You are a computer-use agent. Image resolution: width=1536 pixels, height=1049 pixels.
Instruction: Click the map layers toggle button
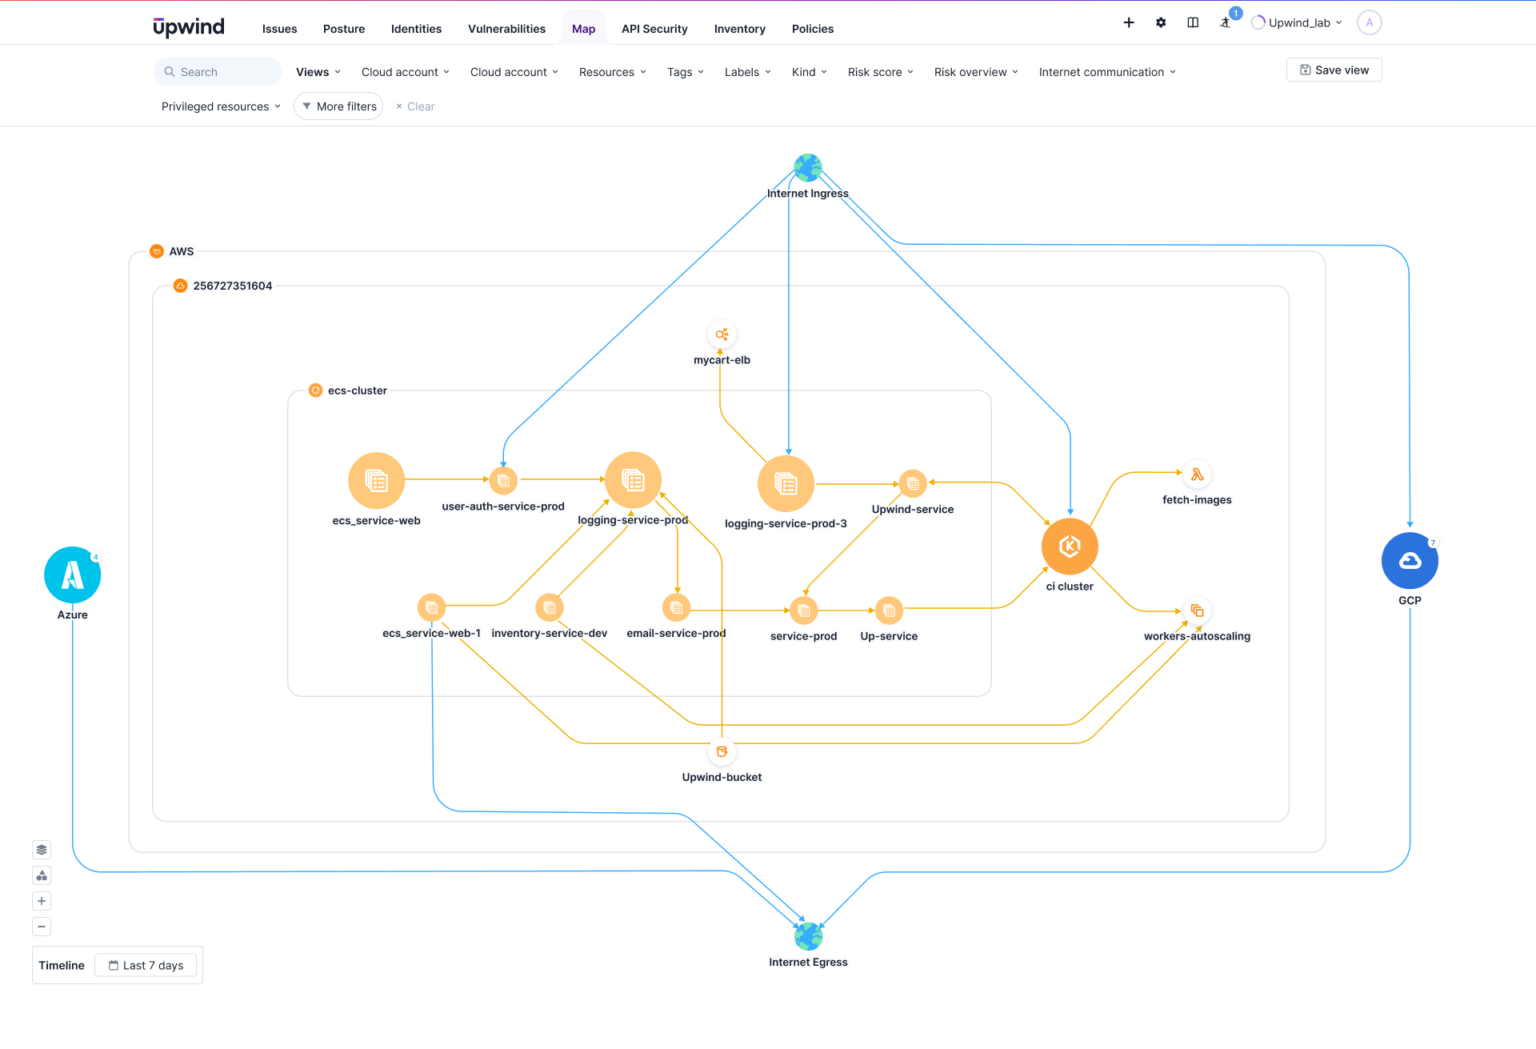click(x=41, y=849)
